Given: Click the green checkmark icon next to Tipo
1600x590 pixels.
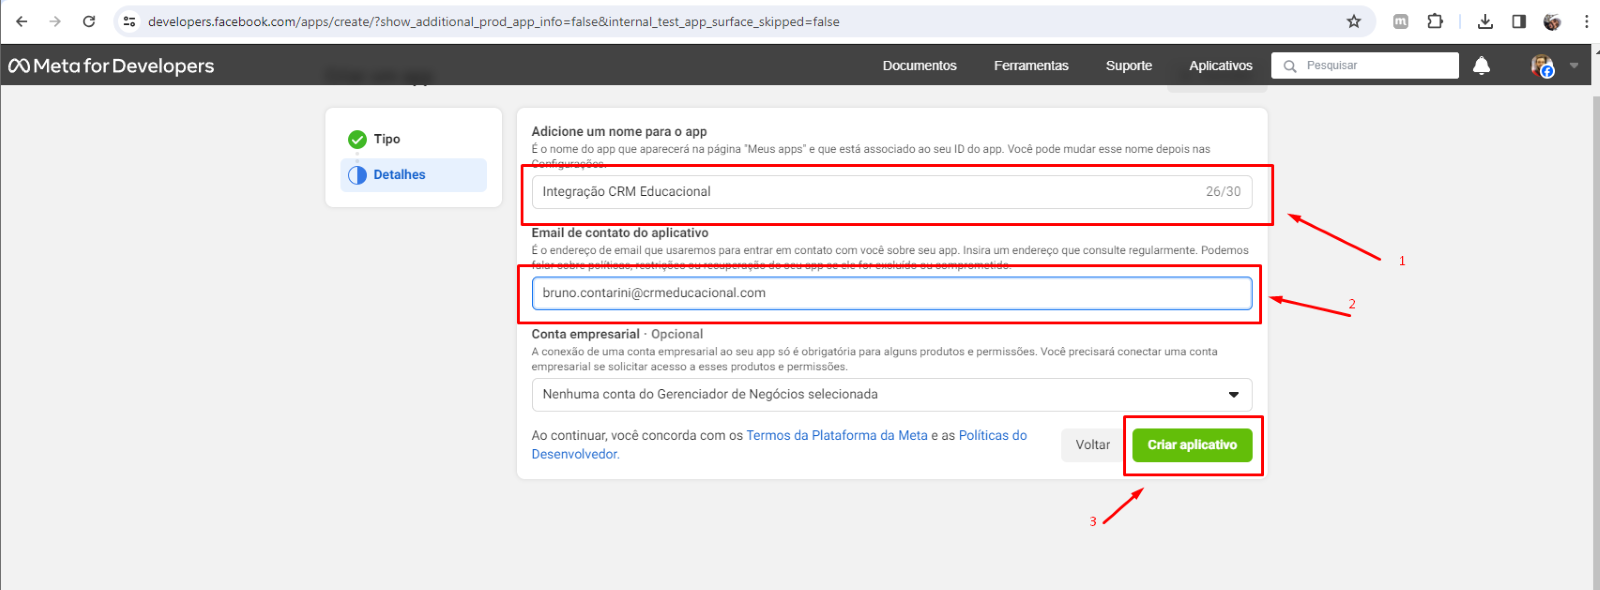Looking at the screenshot, I should point(357,139).
